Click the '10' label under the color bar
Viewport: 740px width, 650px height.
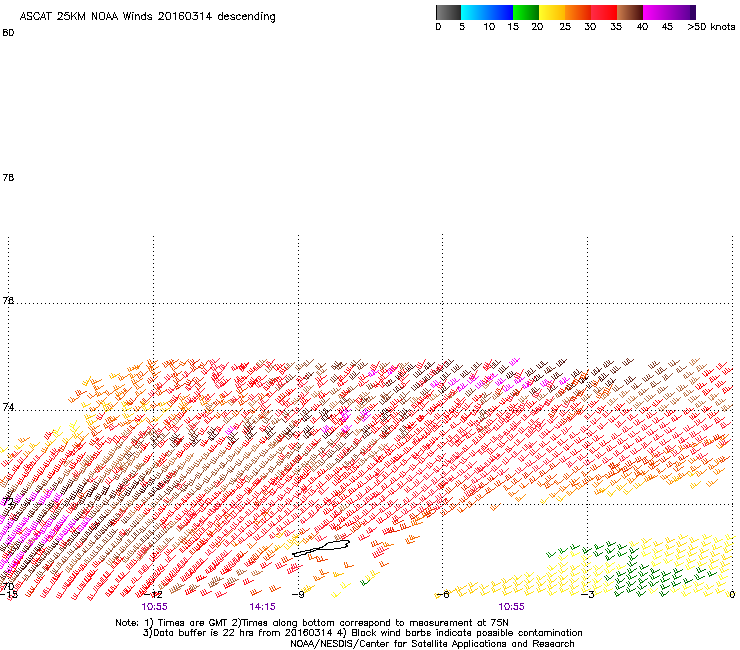(489, 27)
